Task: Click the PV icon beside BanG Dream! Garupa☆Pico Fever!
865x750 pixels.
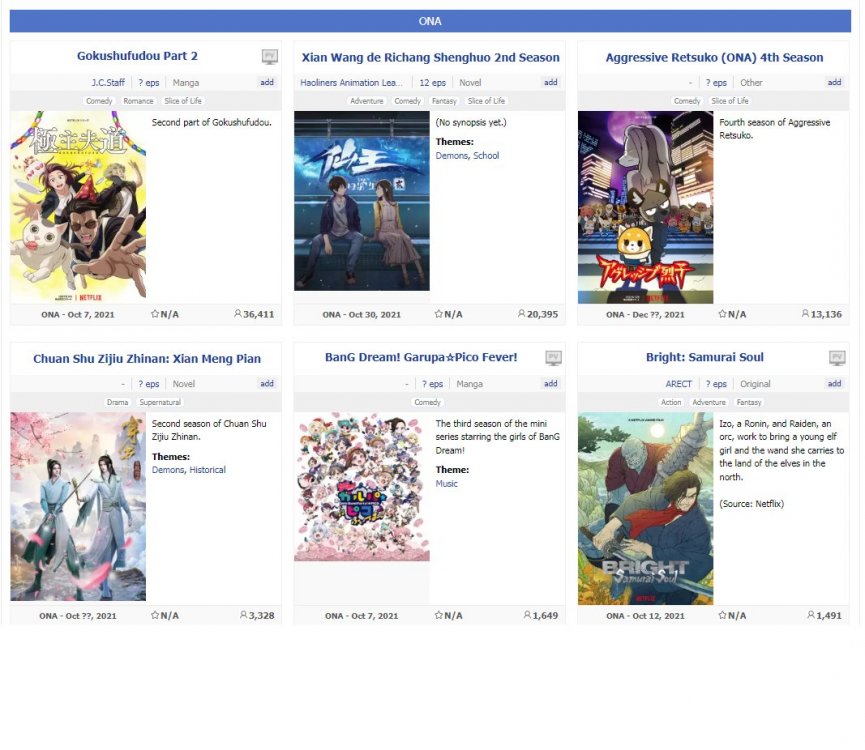Action: pyautogui.click(x=553, y=358)
